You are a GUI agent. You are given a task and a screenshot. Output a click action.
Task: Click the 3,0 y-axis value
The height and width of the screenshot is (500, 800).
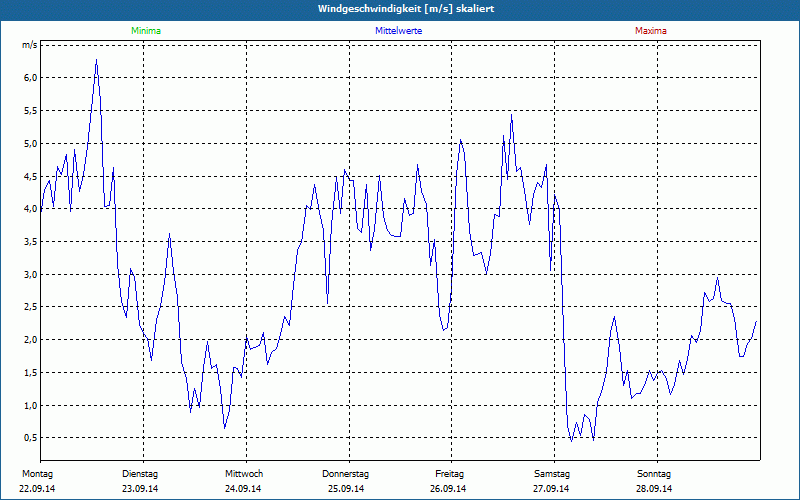(x=31, y=274)
